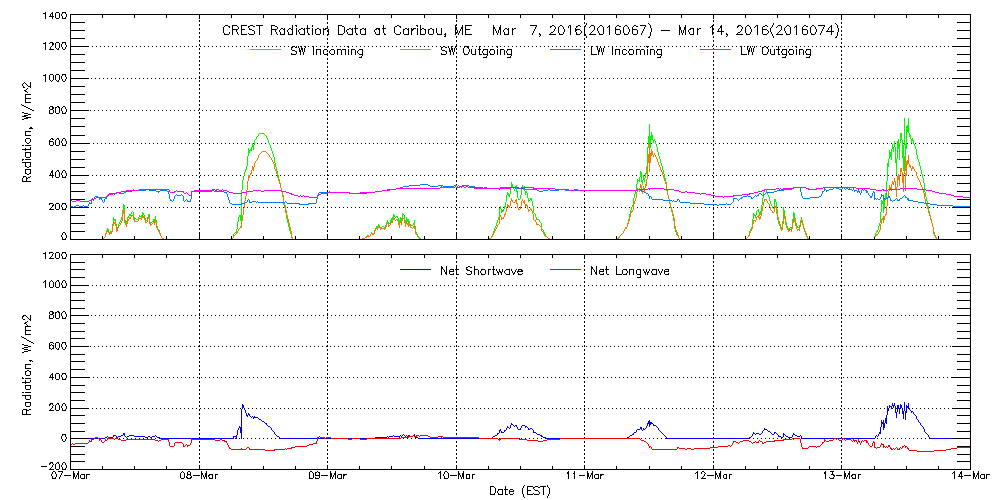The height and width of the screenshot is (500, 1000).
Task: Click the SW Outgoing legend label
Action: coord(476,52)
